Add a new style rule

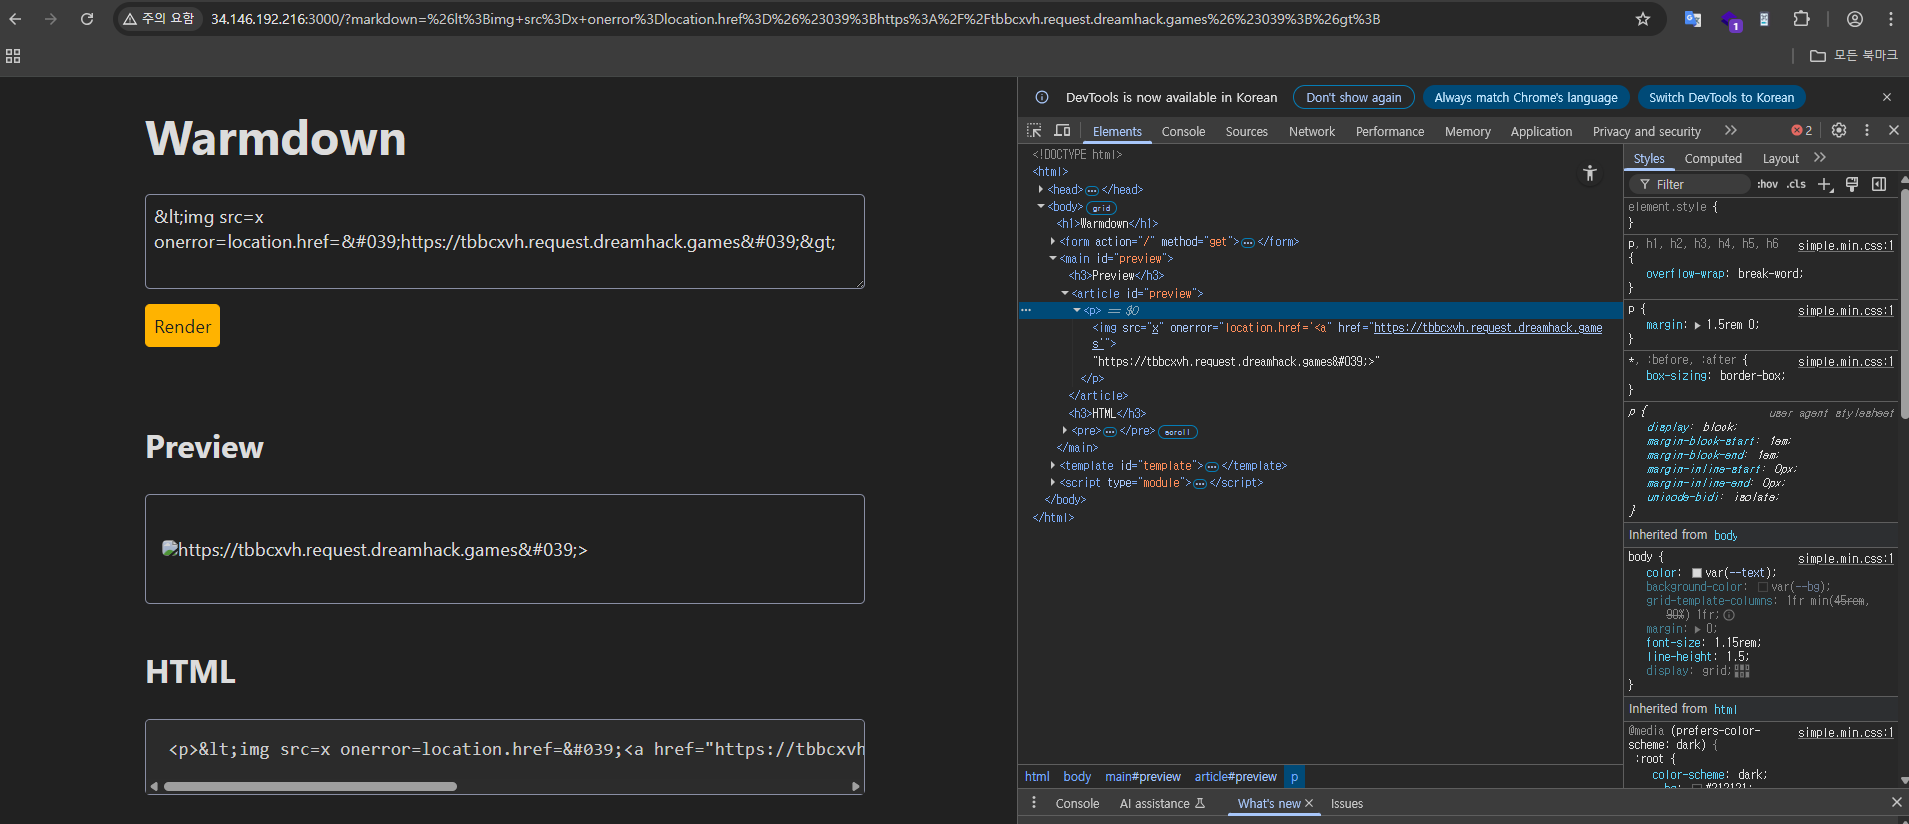pos(1825,184)
